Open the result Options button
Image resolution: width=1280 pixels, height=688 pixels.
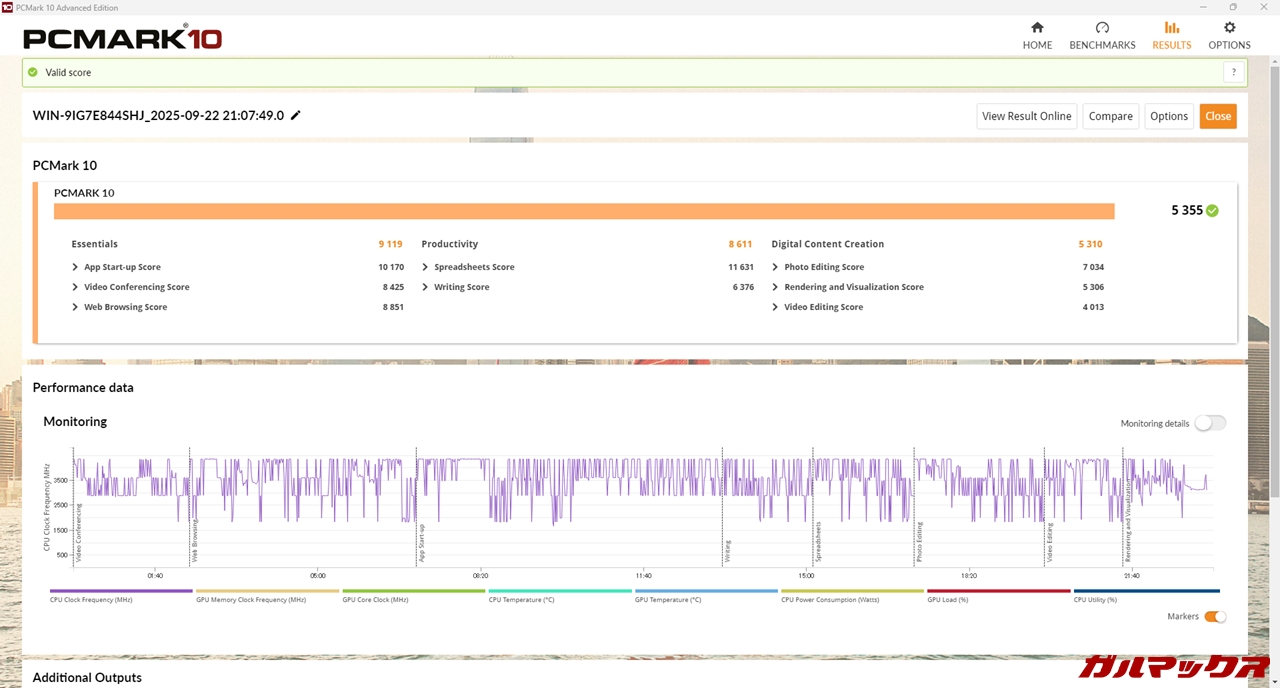pos(1168,116)
